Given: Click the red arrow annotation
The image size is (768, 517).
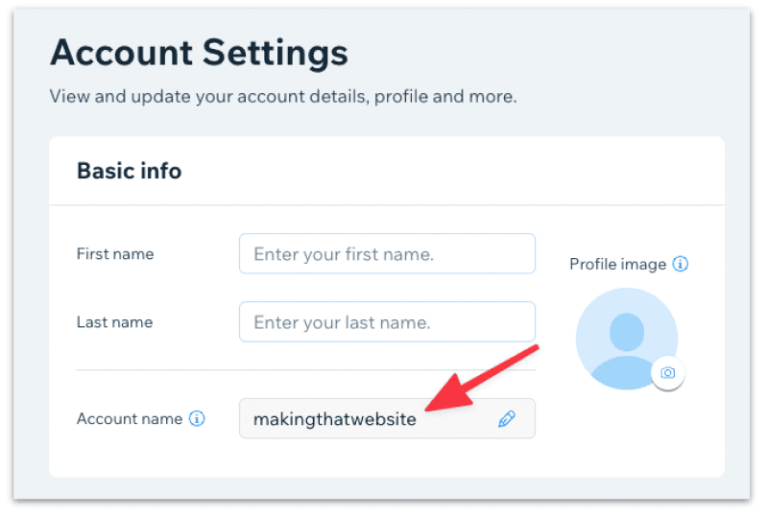Looking at the screenshot, I should click(480, 378).
